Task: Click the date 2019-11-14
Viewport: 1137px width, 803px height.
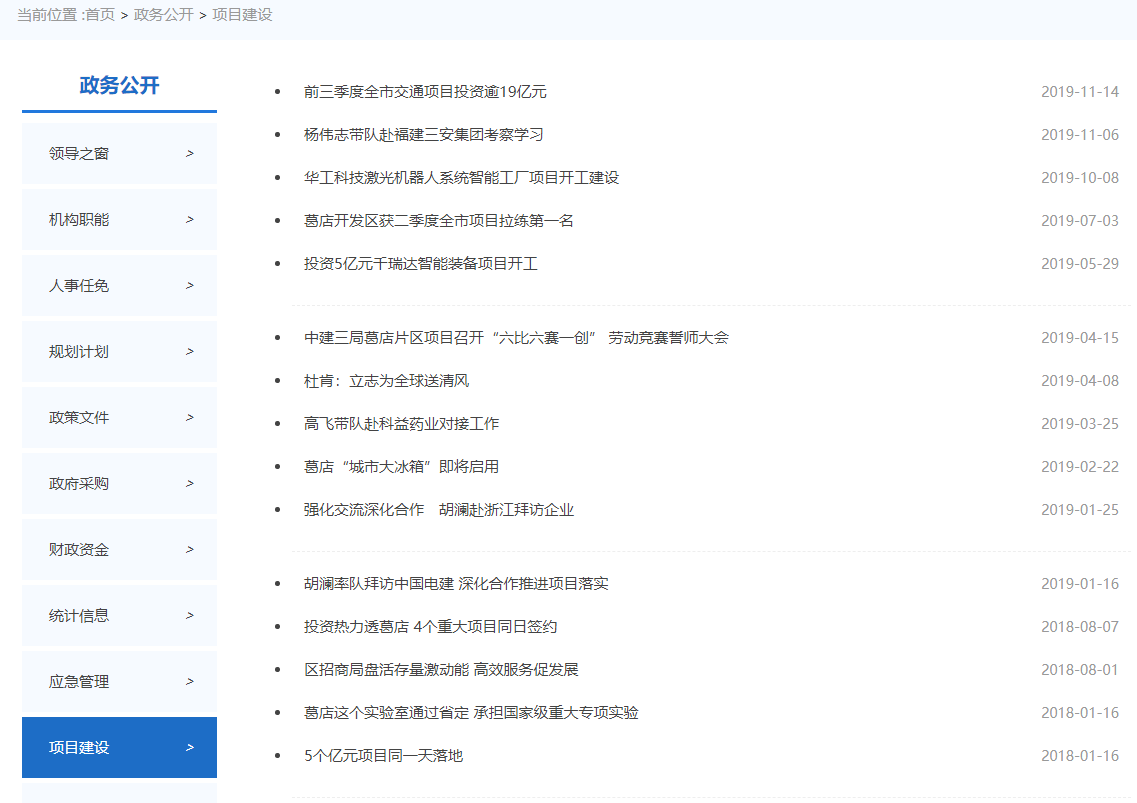Action: (x=1080, y=92)
